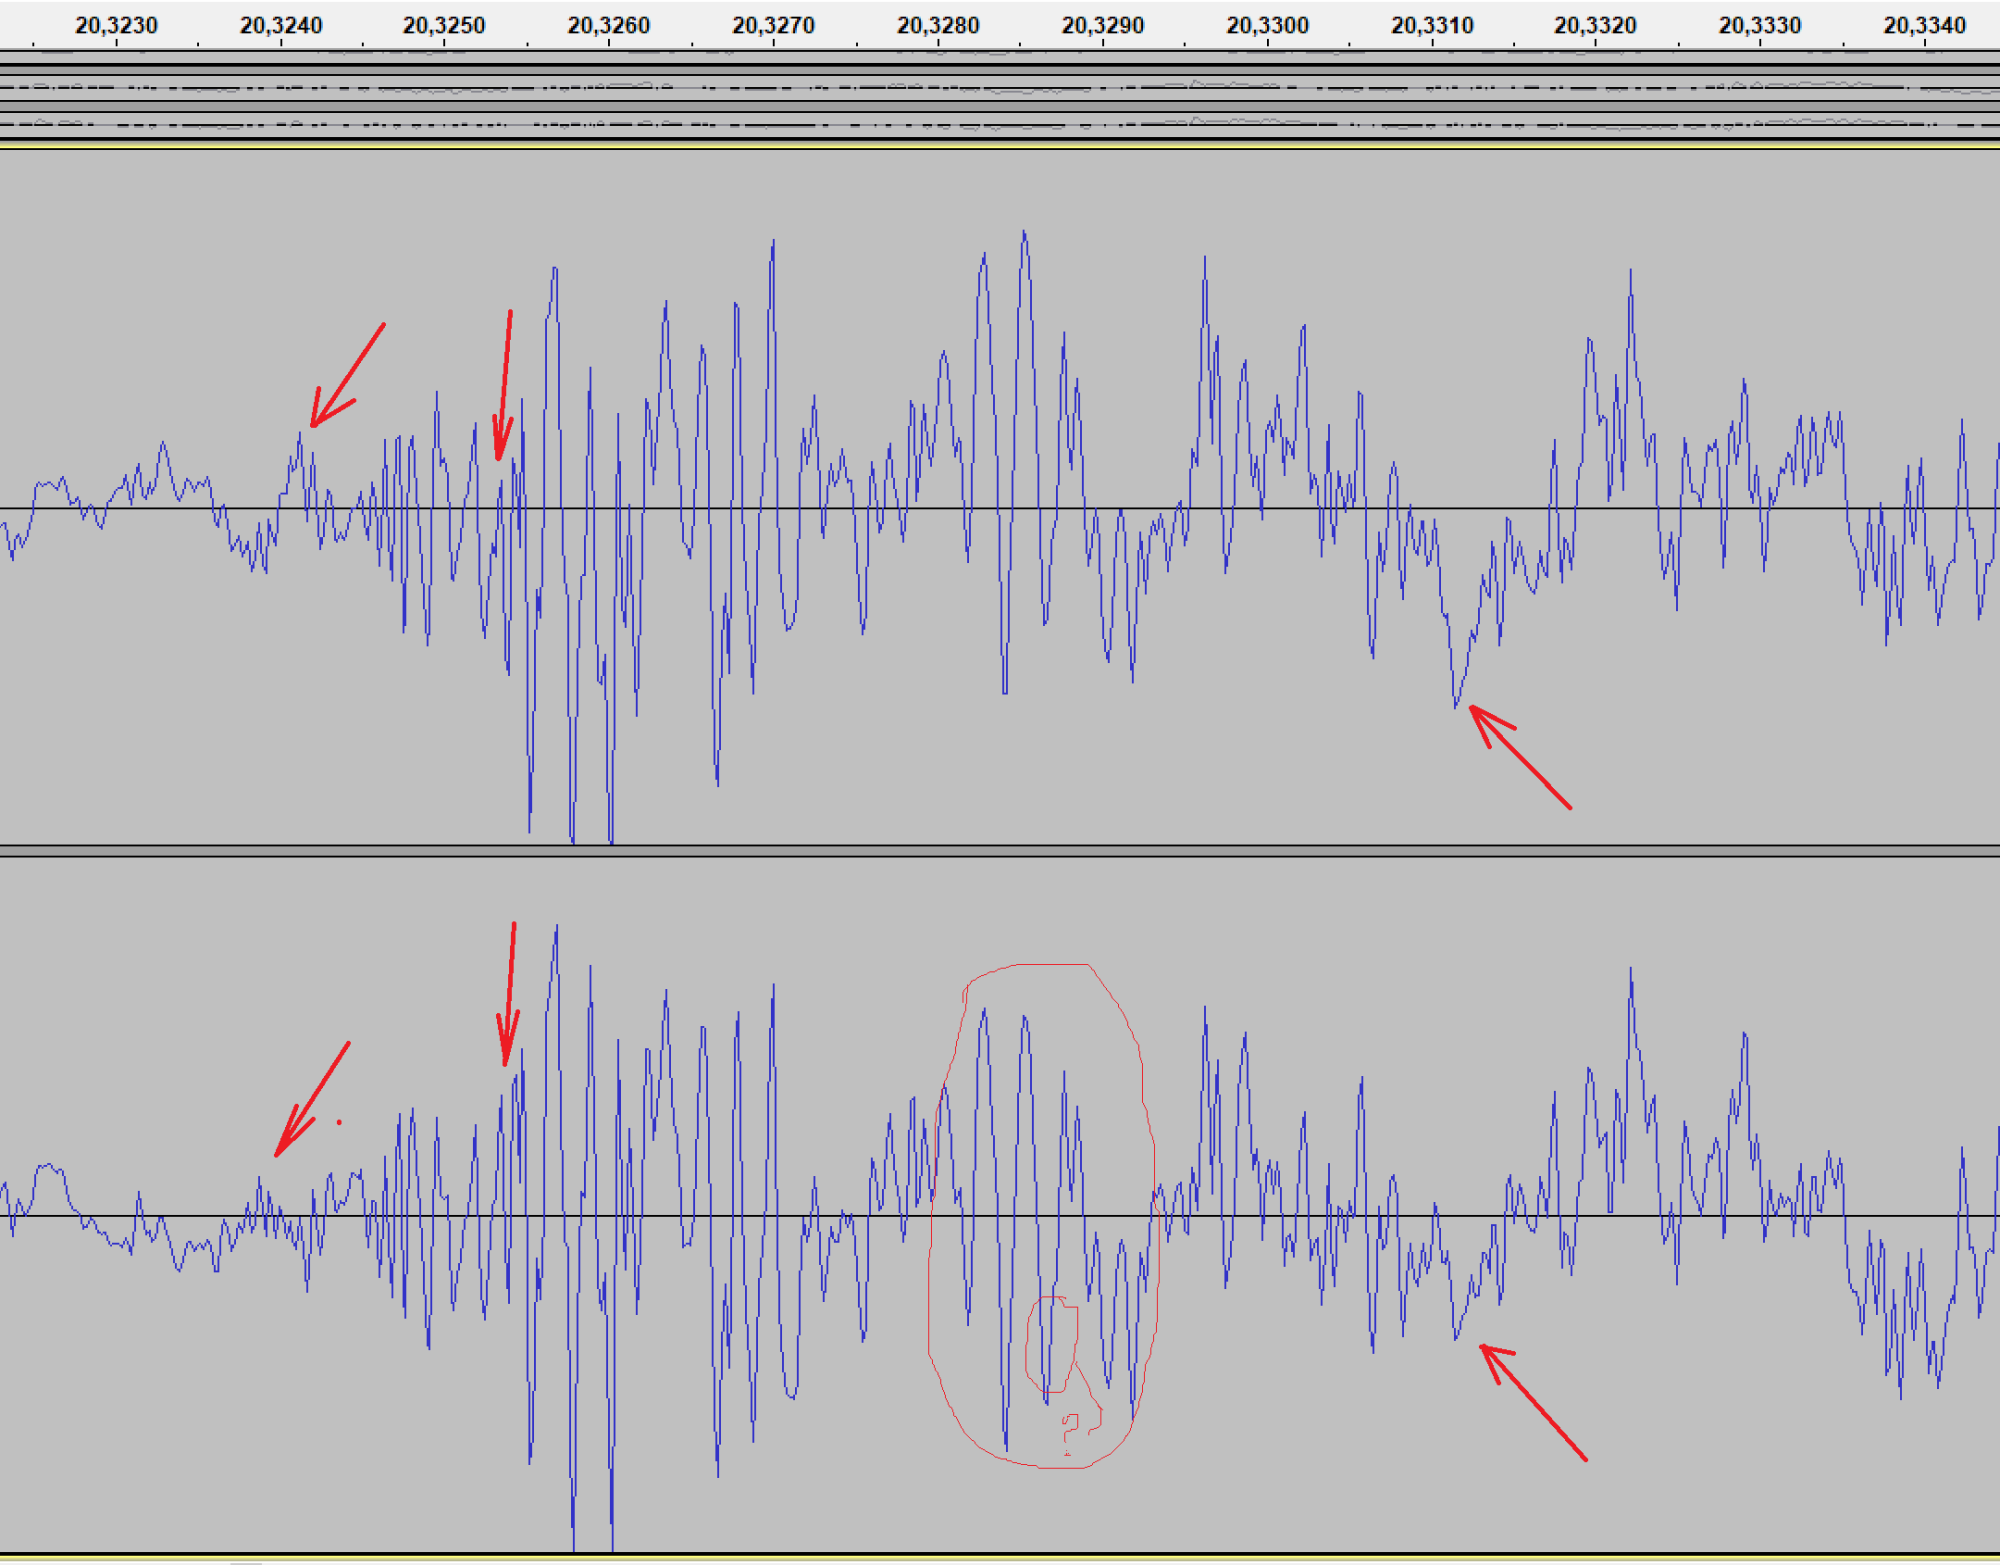This screenshot has width=2000, height=1565.
Task: Click the red question mark annotation
Action: coord(1070,1432)
